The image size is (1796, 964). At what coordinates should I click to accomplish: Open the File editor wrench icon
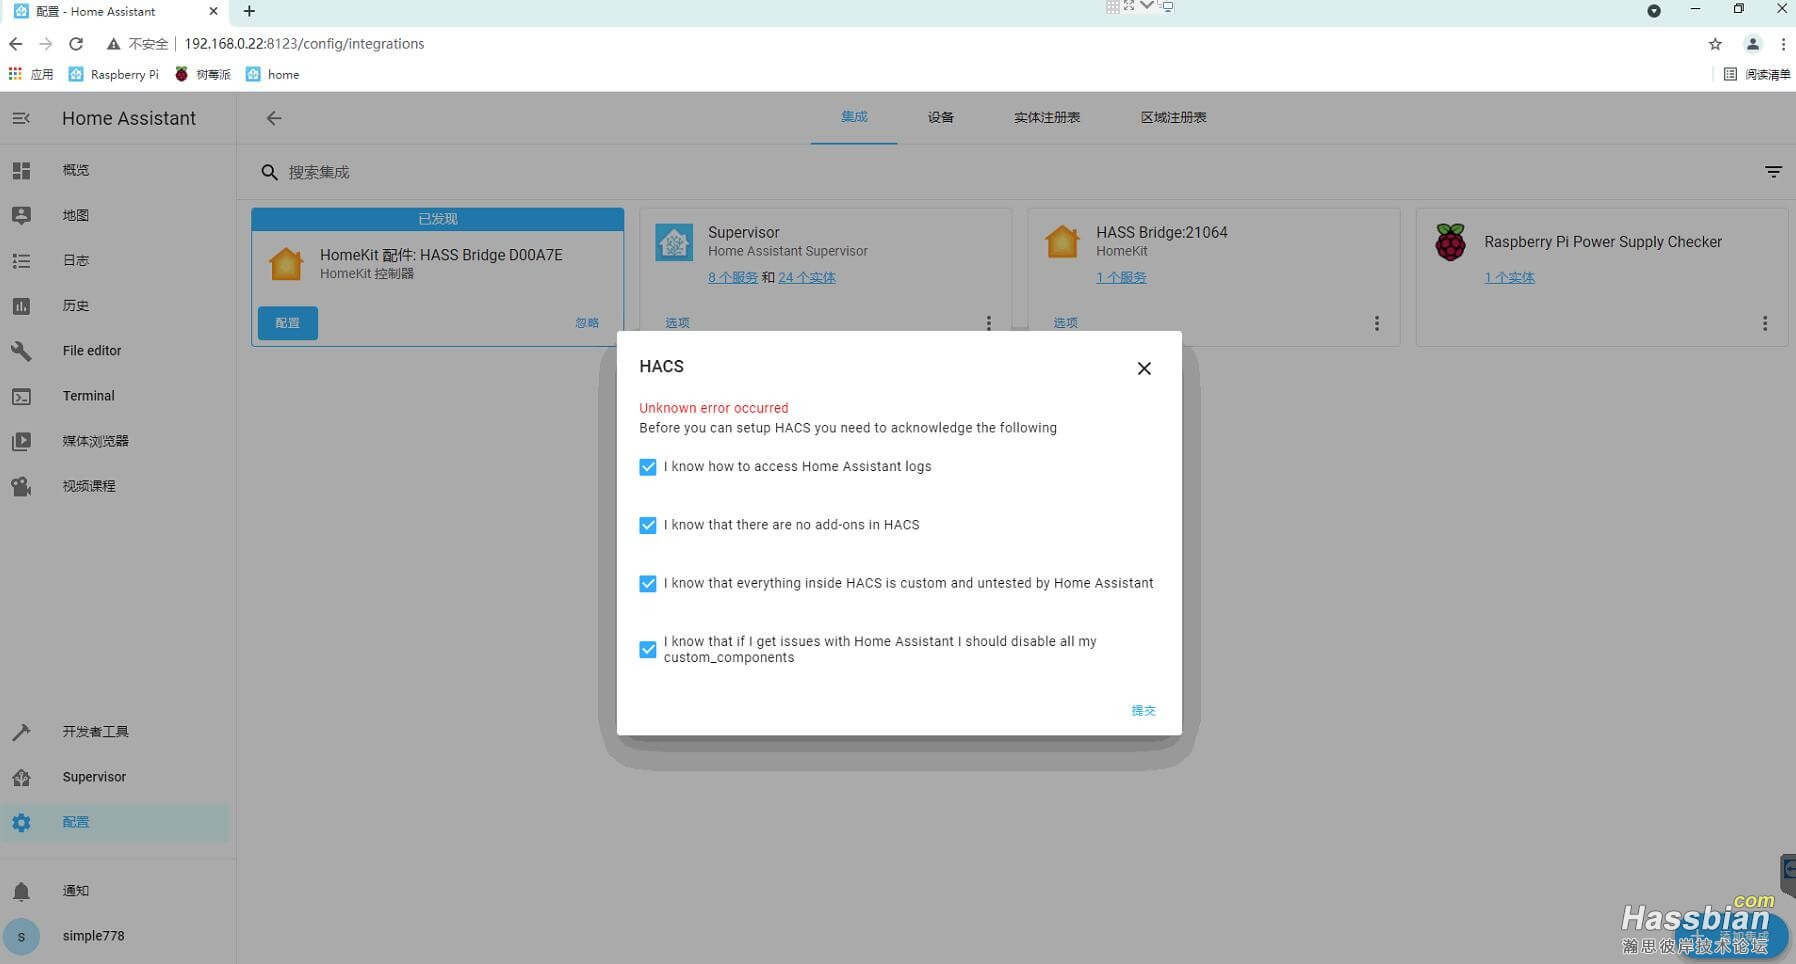point(21,351)
